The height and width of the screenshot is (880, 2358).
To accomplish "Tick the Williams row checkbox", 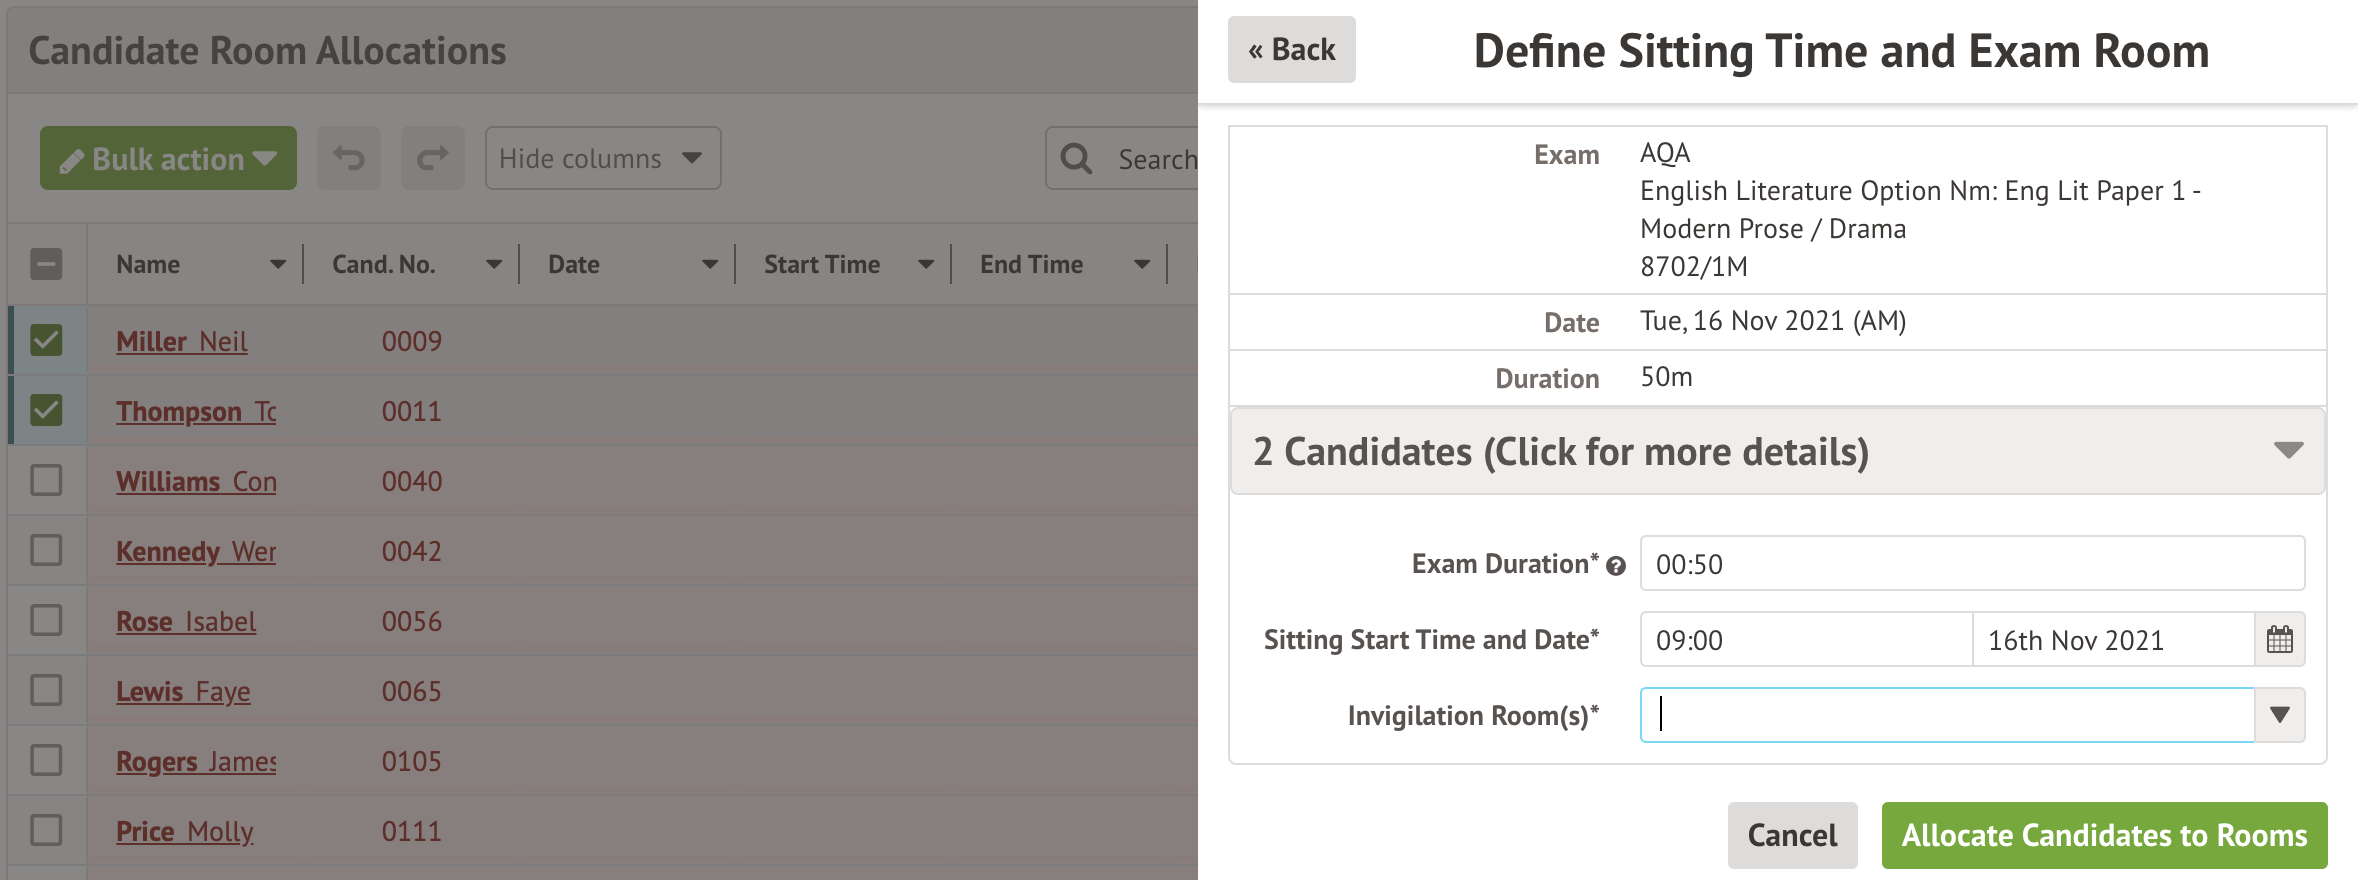I will point(46,481).
